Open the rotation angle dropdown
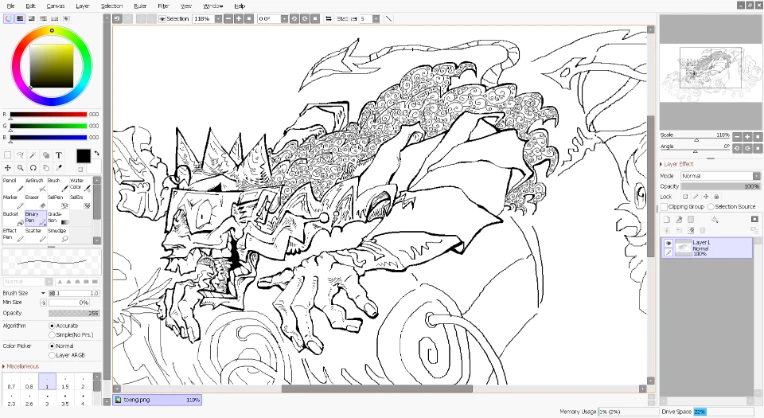Screen dimensions: 764x418 pos(285,19)
